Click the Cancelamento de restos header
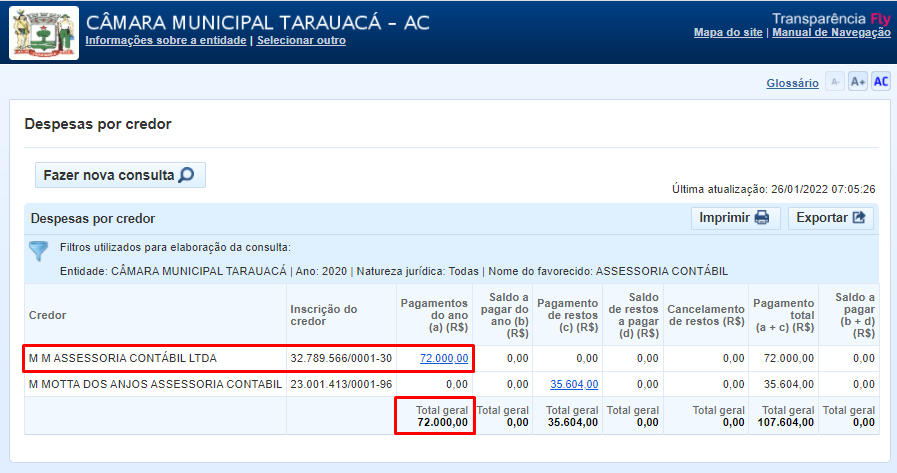The image size is (897, 473). tap(706, 315)
